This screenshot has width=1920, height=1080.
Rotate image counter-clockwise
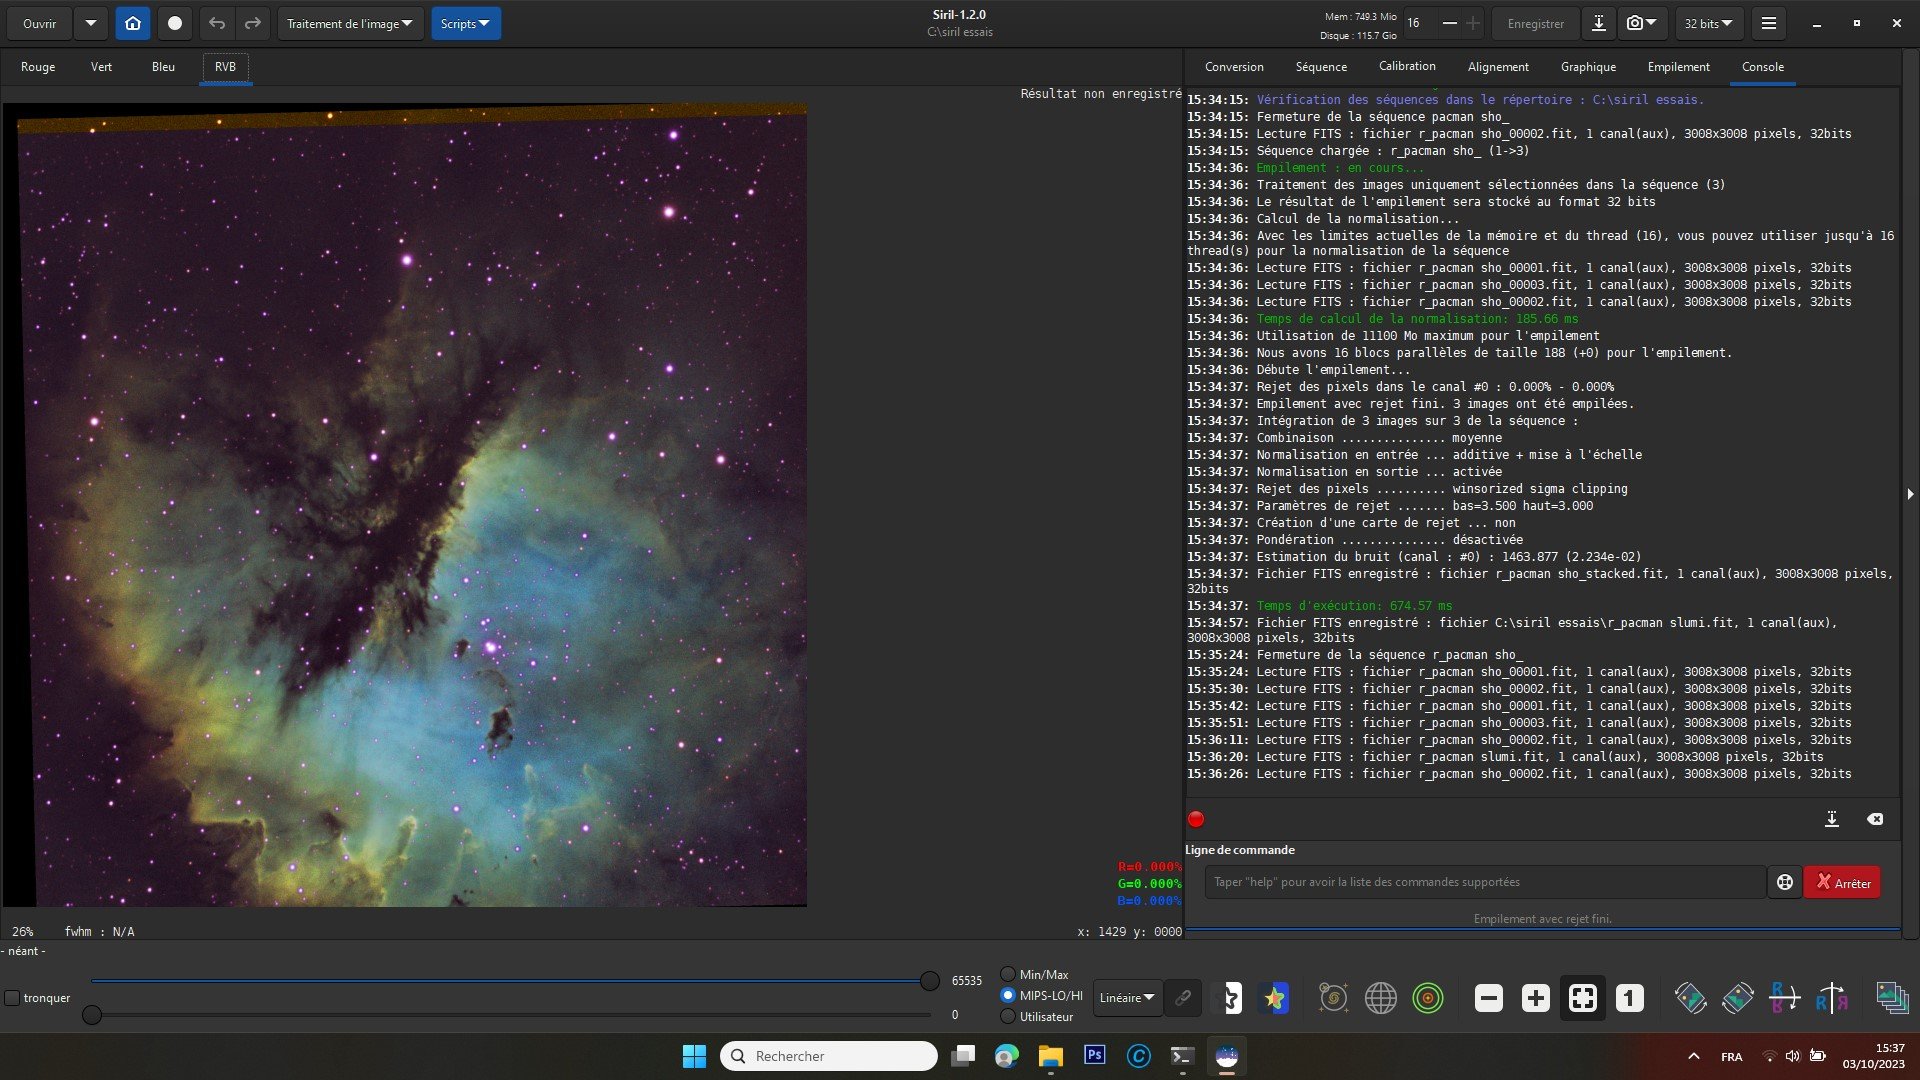1691,998
